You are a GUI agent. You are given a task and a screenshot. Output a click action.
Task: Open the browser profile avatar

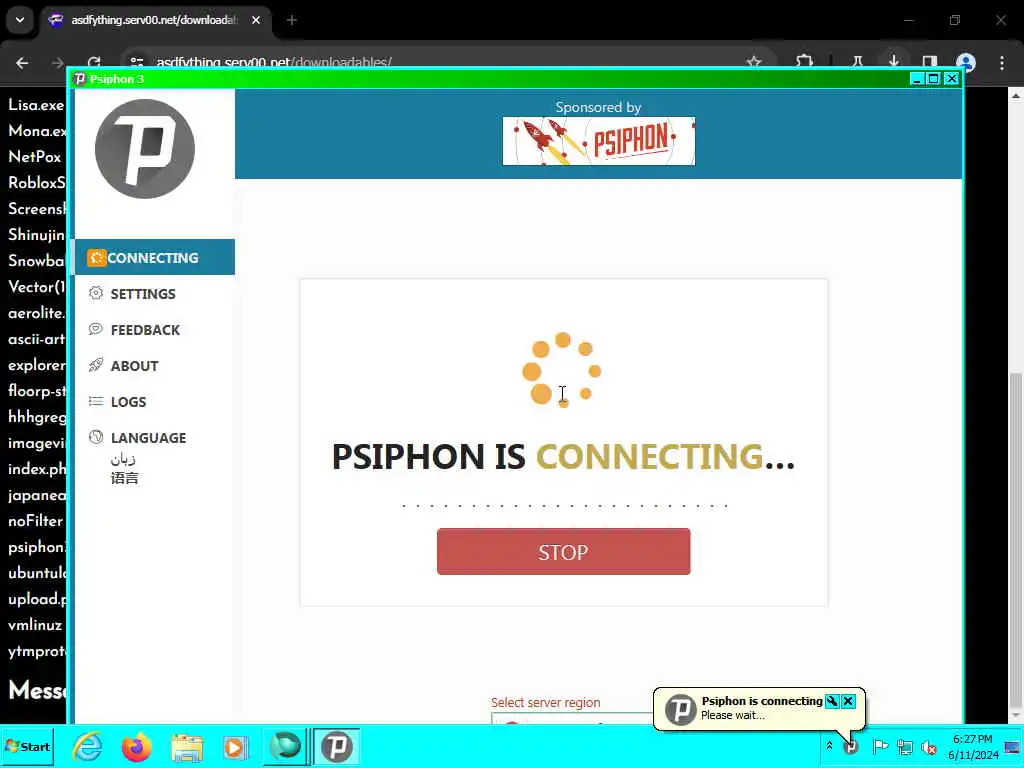(x=966, y=62)
